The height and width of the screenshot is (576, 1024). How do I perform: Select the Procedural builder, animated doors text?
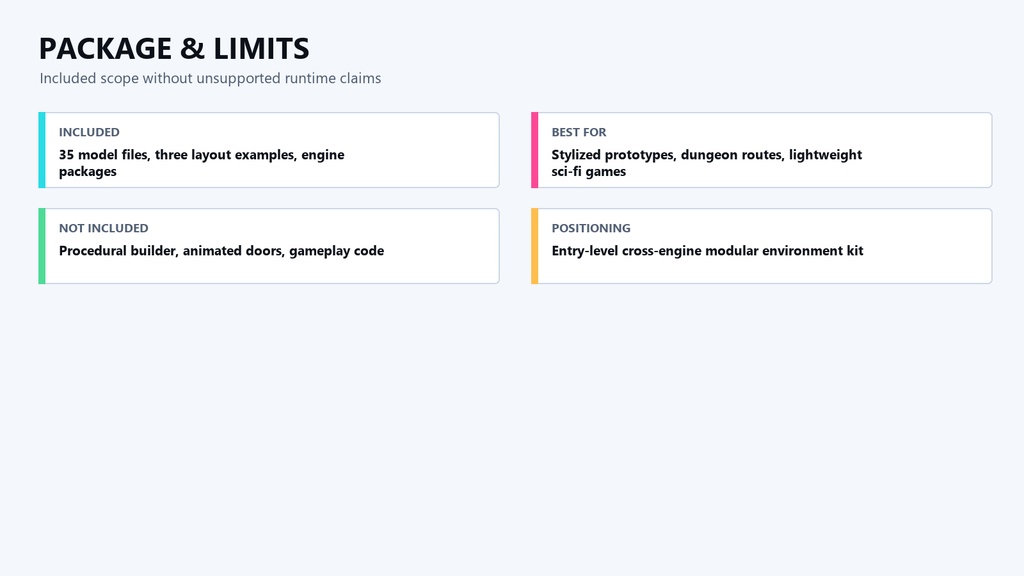coord(221,251)
